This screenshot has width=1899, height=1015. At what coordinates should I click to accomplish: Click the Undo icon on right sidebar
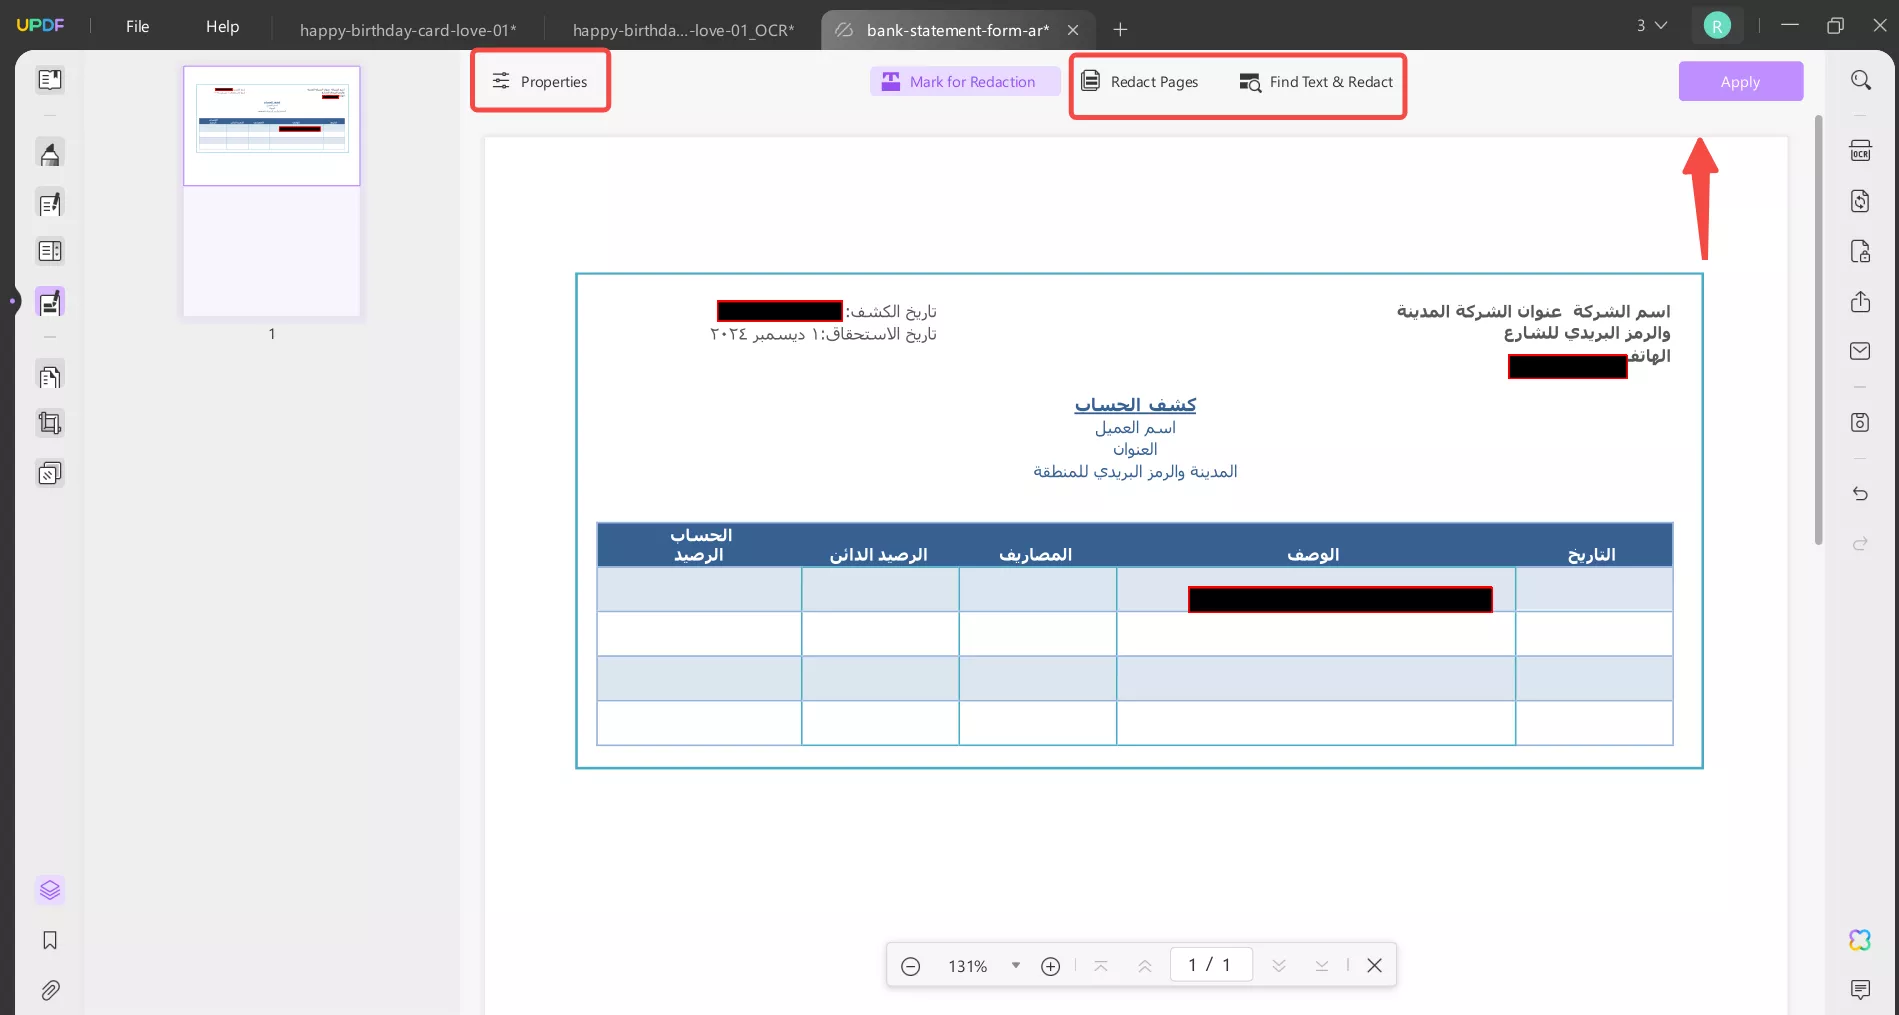(1859, 493)
